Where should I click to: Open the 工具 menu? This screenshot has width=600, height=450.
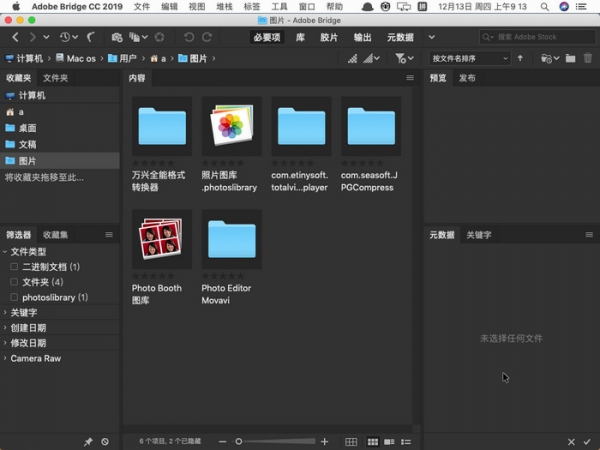[x=279, y=7]
